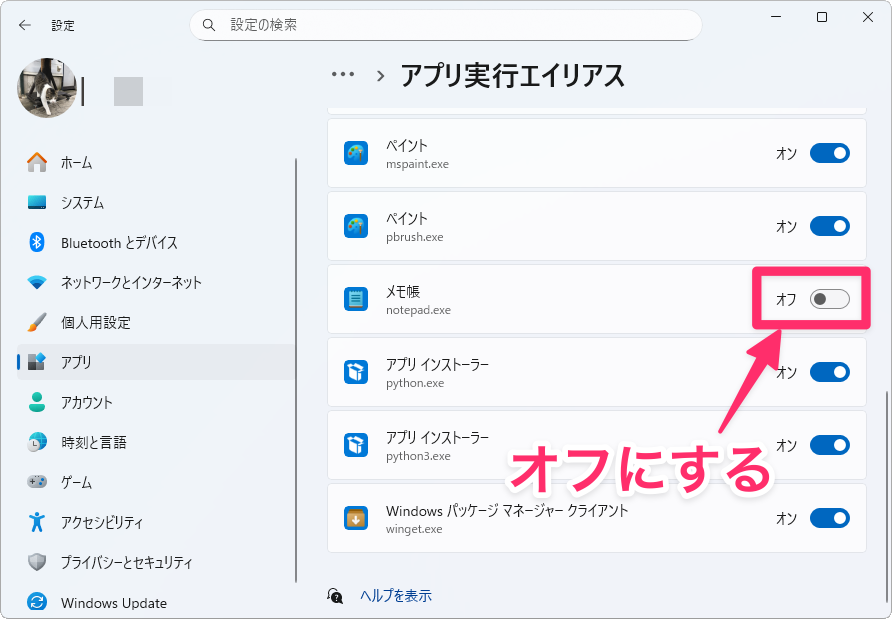892x619 pixels.
Task: Click the python3.exe App Installer icon
Action: pos(356,445)
